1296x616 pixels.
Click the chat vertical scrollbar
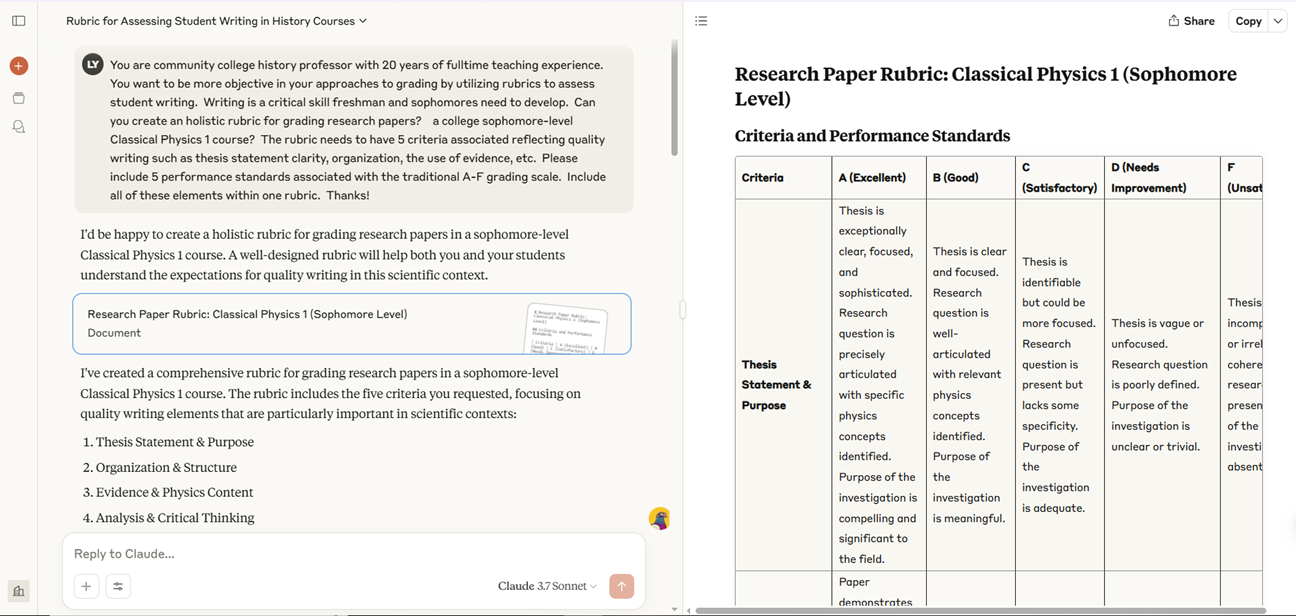pyautogui.click(x=675, y=98)
